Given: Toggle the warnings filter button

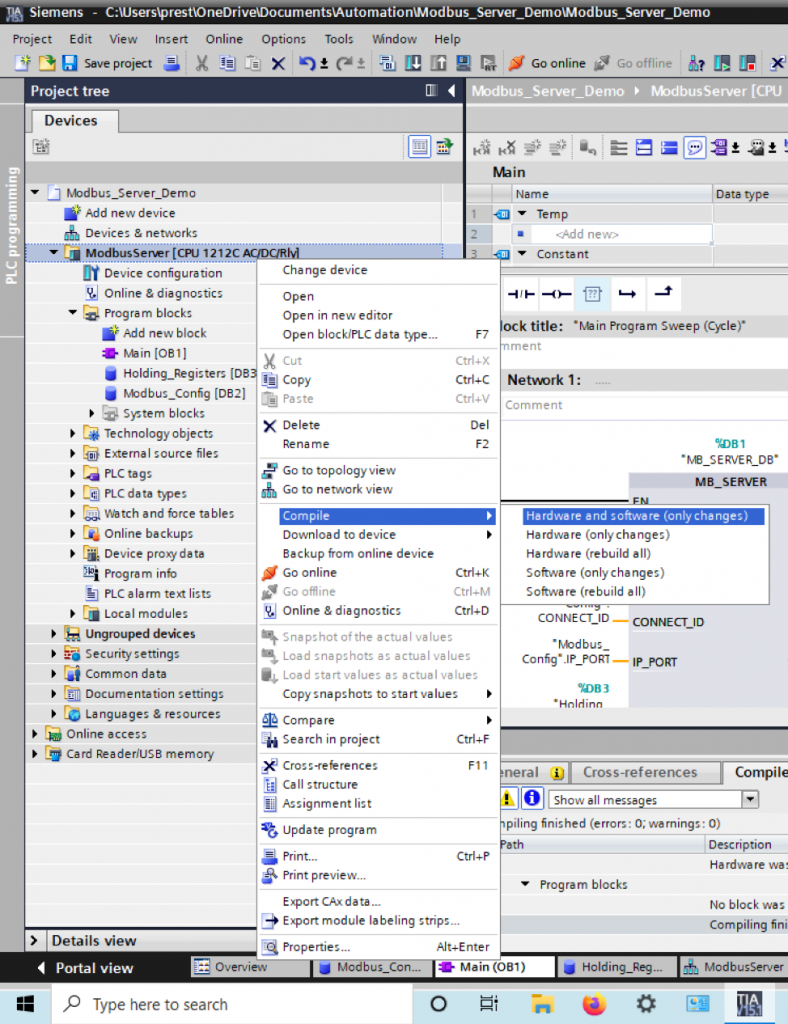Looking at the screenshot, I should 507,797.
